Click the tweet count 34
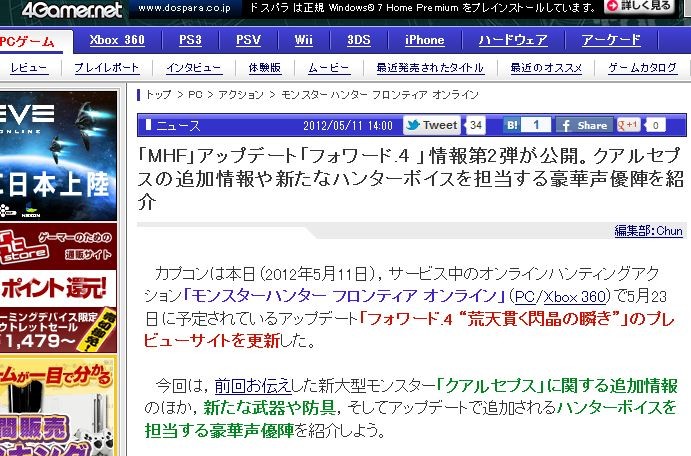691x456 pixels. click(x=476, y=126)
